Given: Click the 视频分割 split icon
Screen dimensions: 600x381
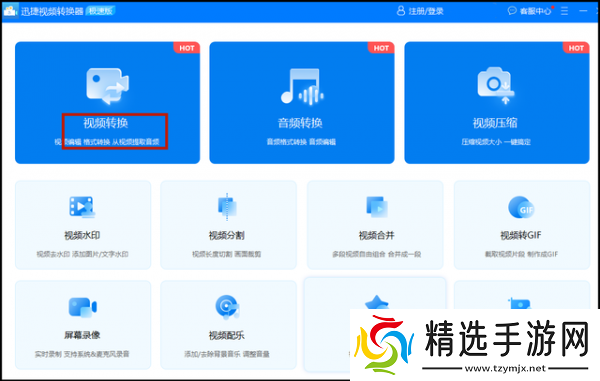Looking at the screenshot, I should pos(227,207).
